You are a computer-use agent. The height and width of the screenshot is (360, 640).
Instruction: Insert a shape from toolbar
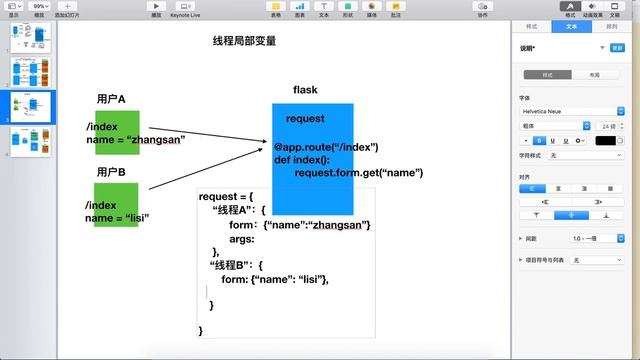348,6
